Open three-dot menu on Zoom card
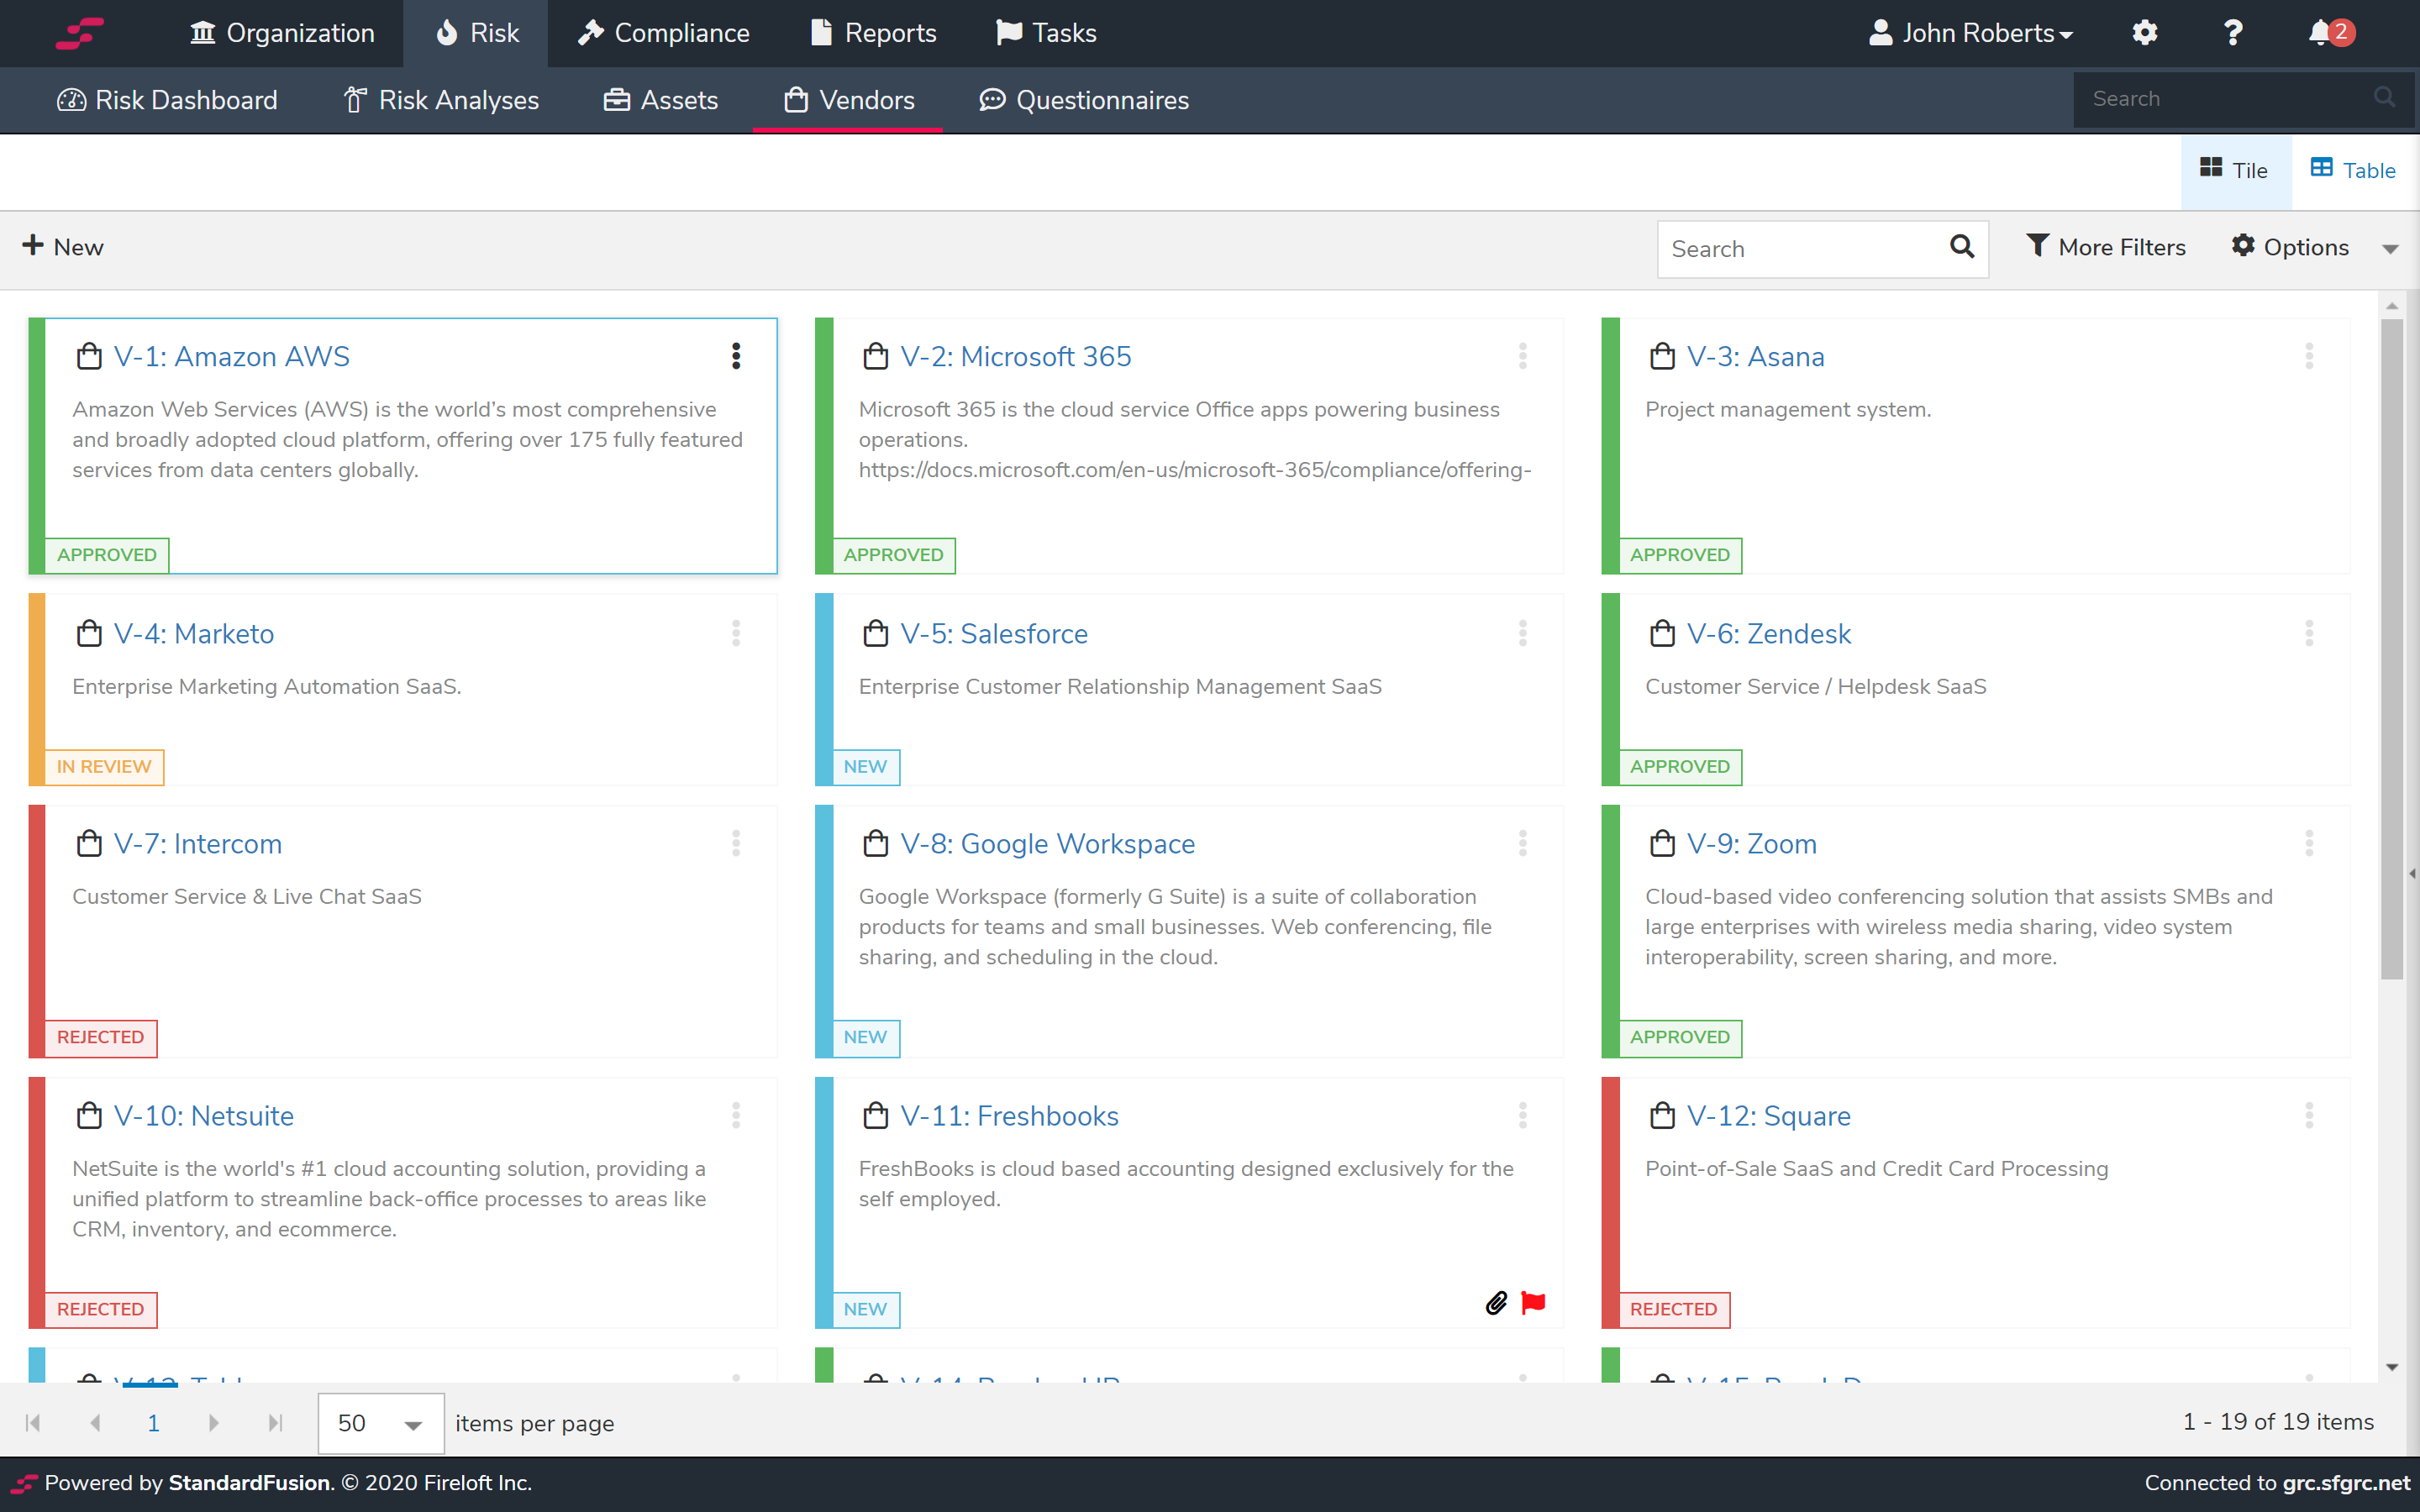Viewport: 2420px width, 1512px height. tap(2309, 843)
